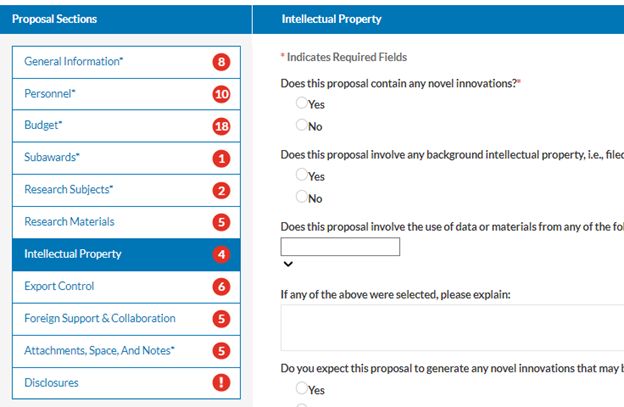Click the red 2 badge on Research Subjects
624x407 pixels.
(x=221, y=190)
